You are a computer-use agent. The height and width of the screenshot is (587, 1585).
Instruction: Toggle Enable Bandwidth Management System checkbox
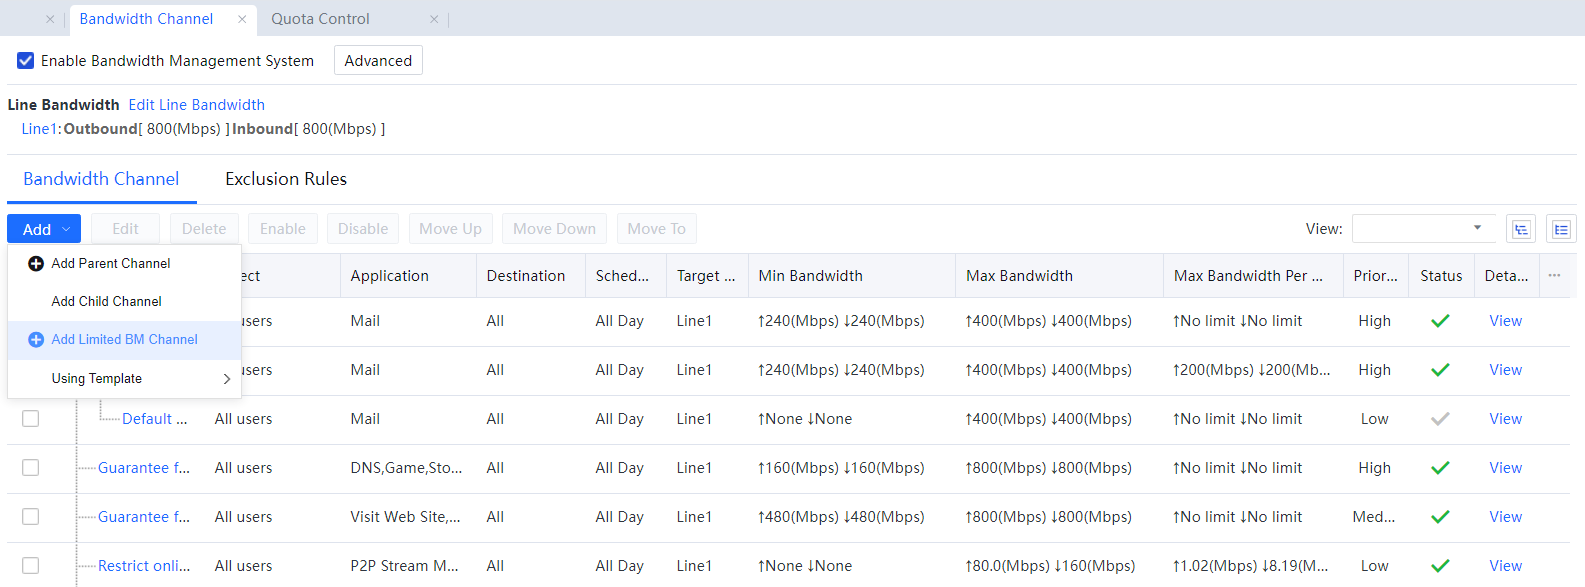pyautogui.click(x=26, y=61)
